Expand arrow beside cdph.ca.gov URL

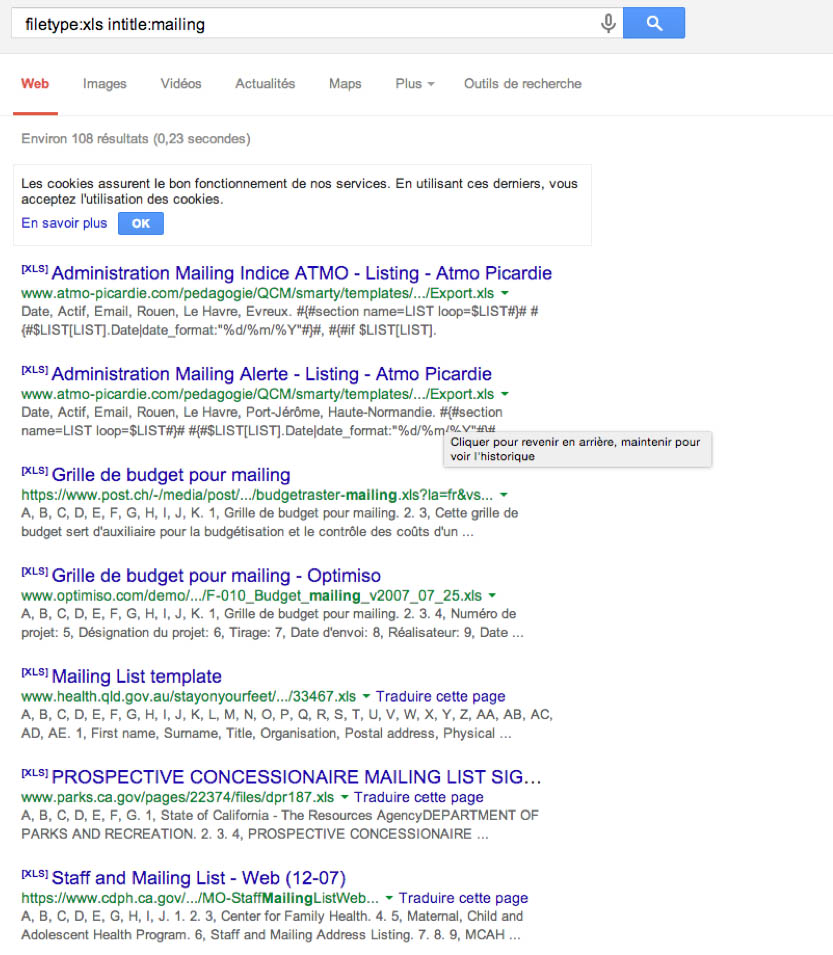point(388,898)
